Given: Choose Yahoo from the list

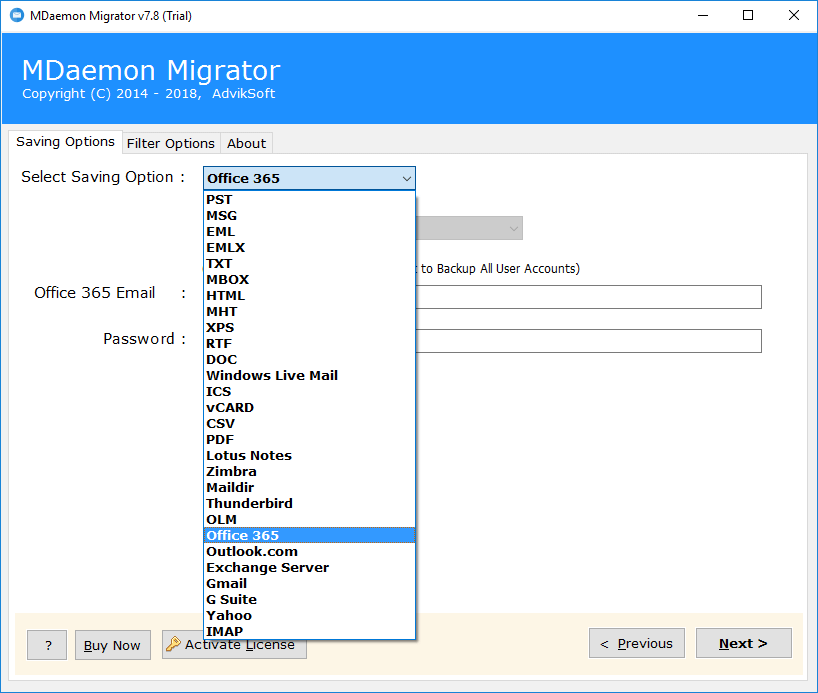Looking at the screenshot, I should [309, 616].
